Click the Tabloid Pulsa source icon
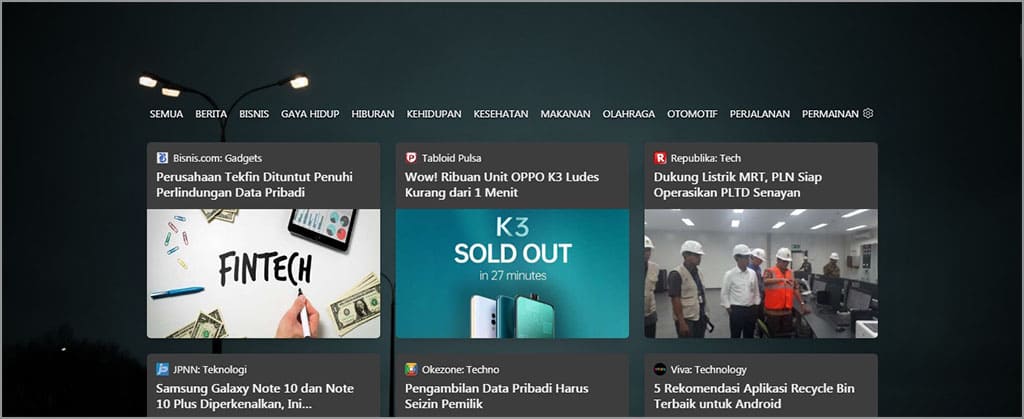The height and width of the screenshot is (419, 1024). click(x=411, y=158)
